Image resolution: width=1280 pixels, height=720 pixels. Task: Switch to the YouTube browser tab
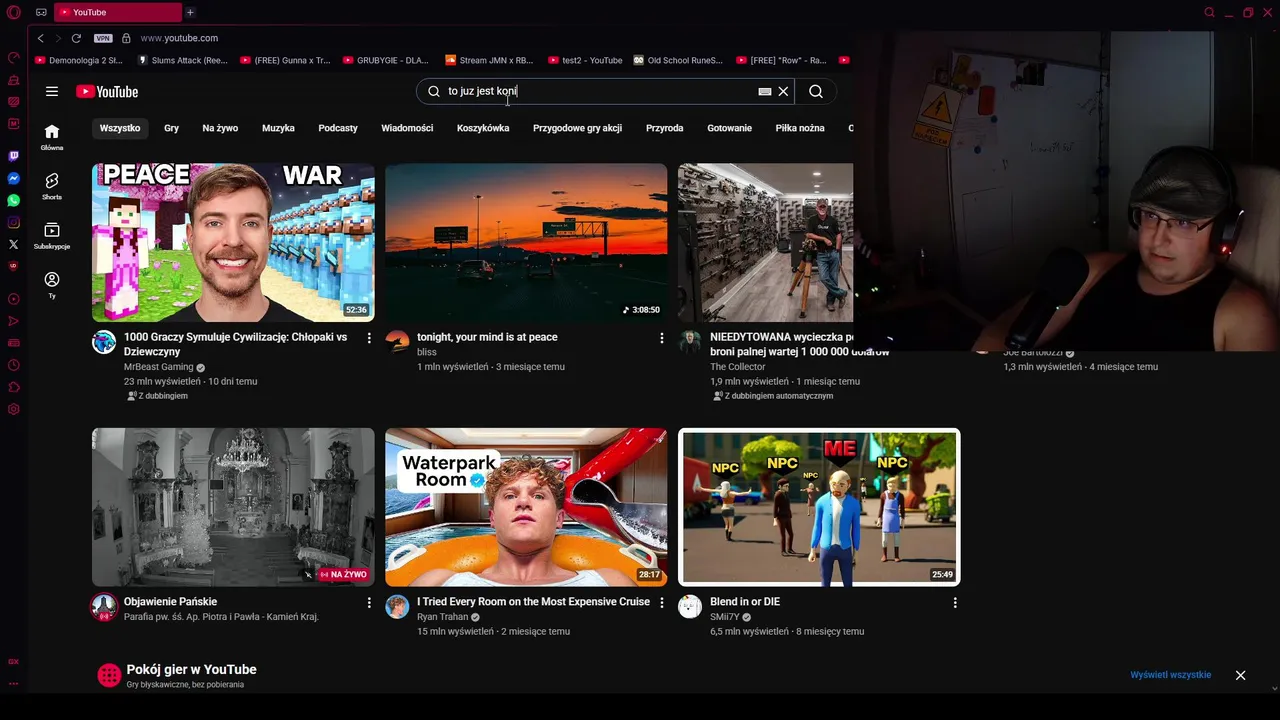117,12
